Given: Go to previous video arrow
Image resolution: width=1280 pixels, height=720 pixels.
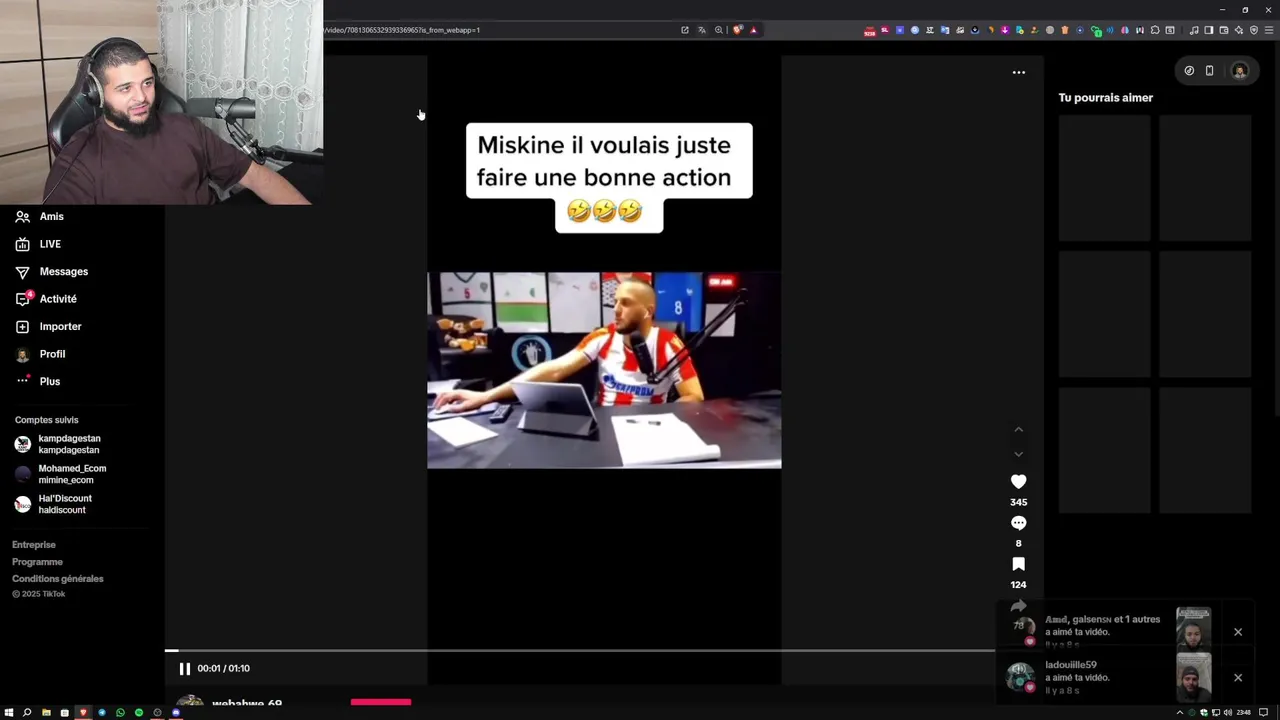Looking at the screenshot, I should [x=1018, y=429].
